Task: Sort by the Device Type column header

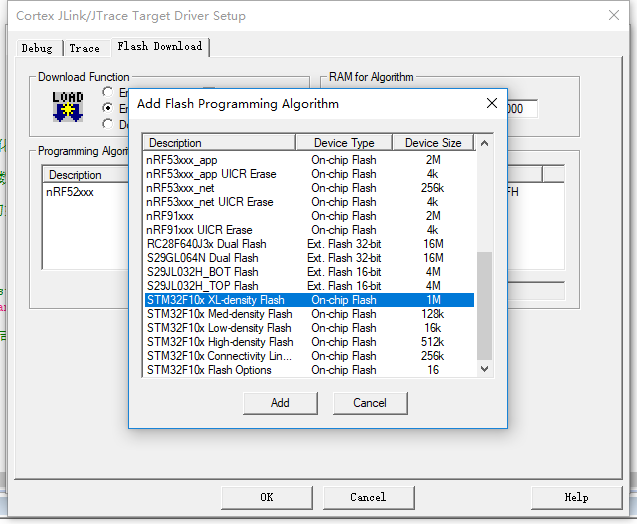Action: (344, 143)
